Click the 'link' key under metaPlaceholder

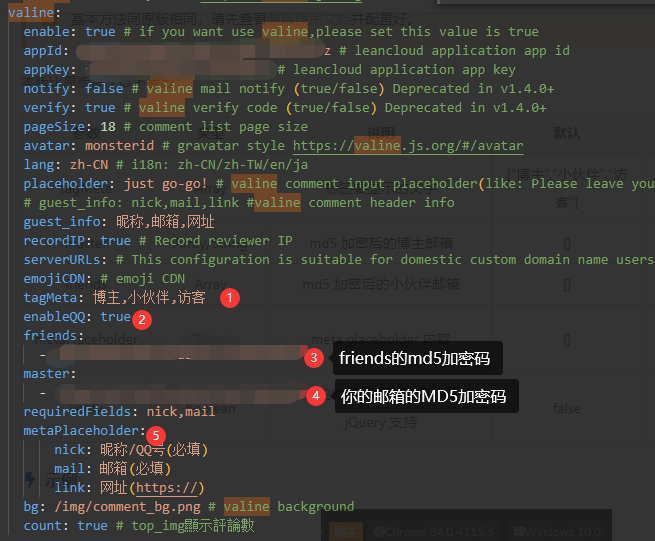[69, 488]
